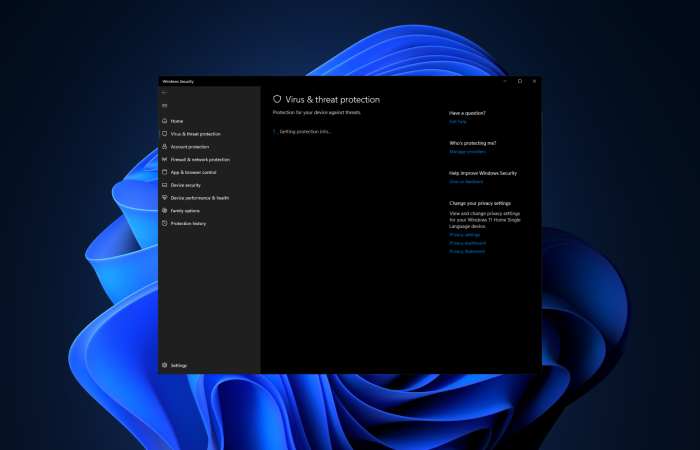The width and height of the screenshot is (700, 450).
Task: Open the Home page
Action: point(177,121)
